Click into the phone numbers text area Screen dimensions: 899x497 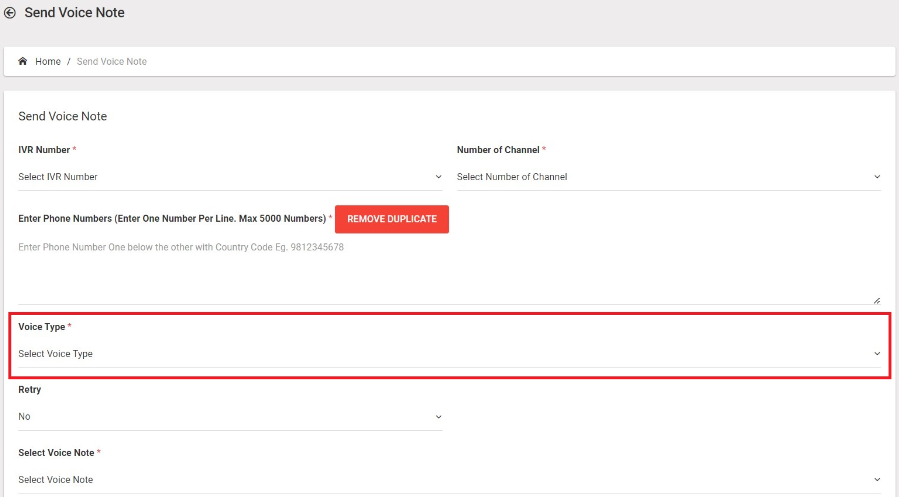pyautogui.click(x=449, y=271)
